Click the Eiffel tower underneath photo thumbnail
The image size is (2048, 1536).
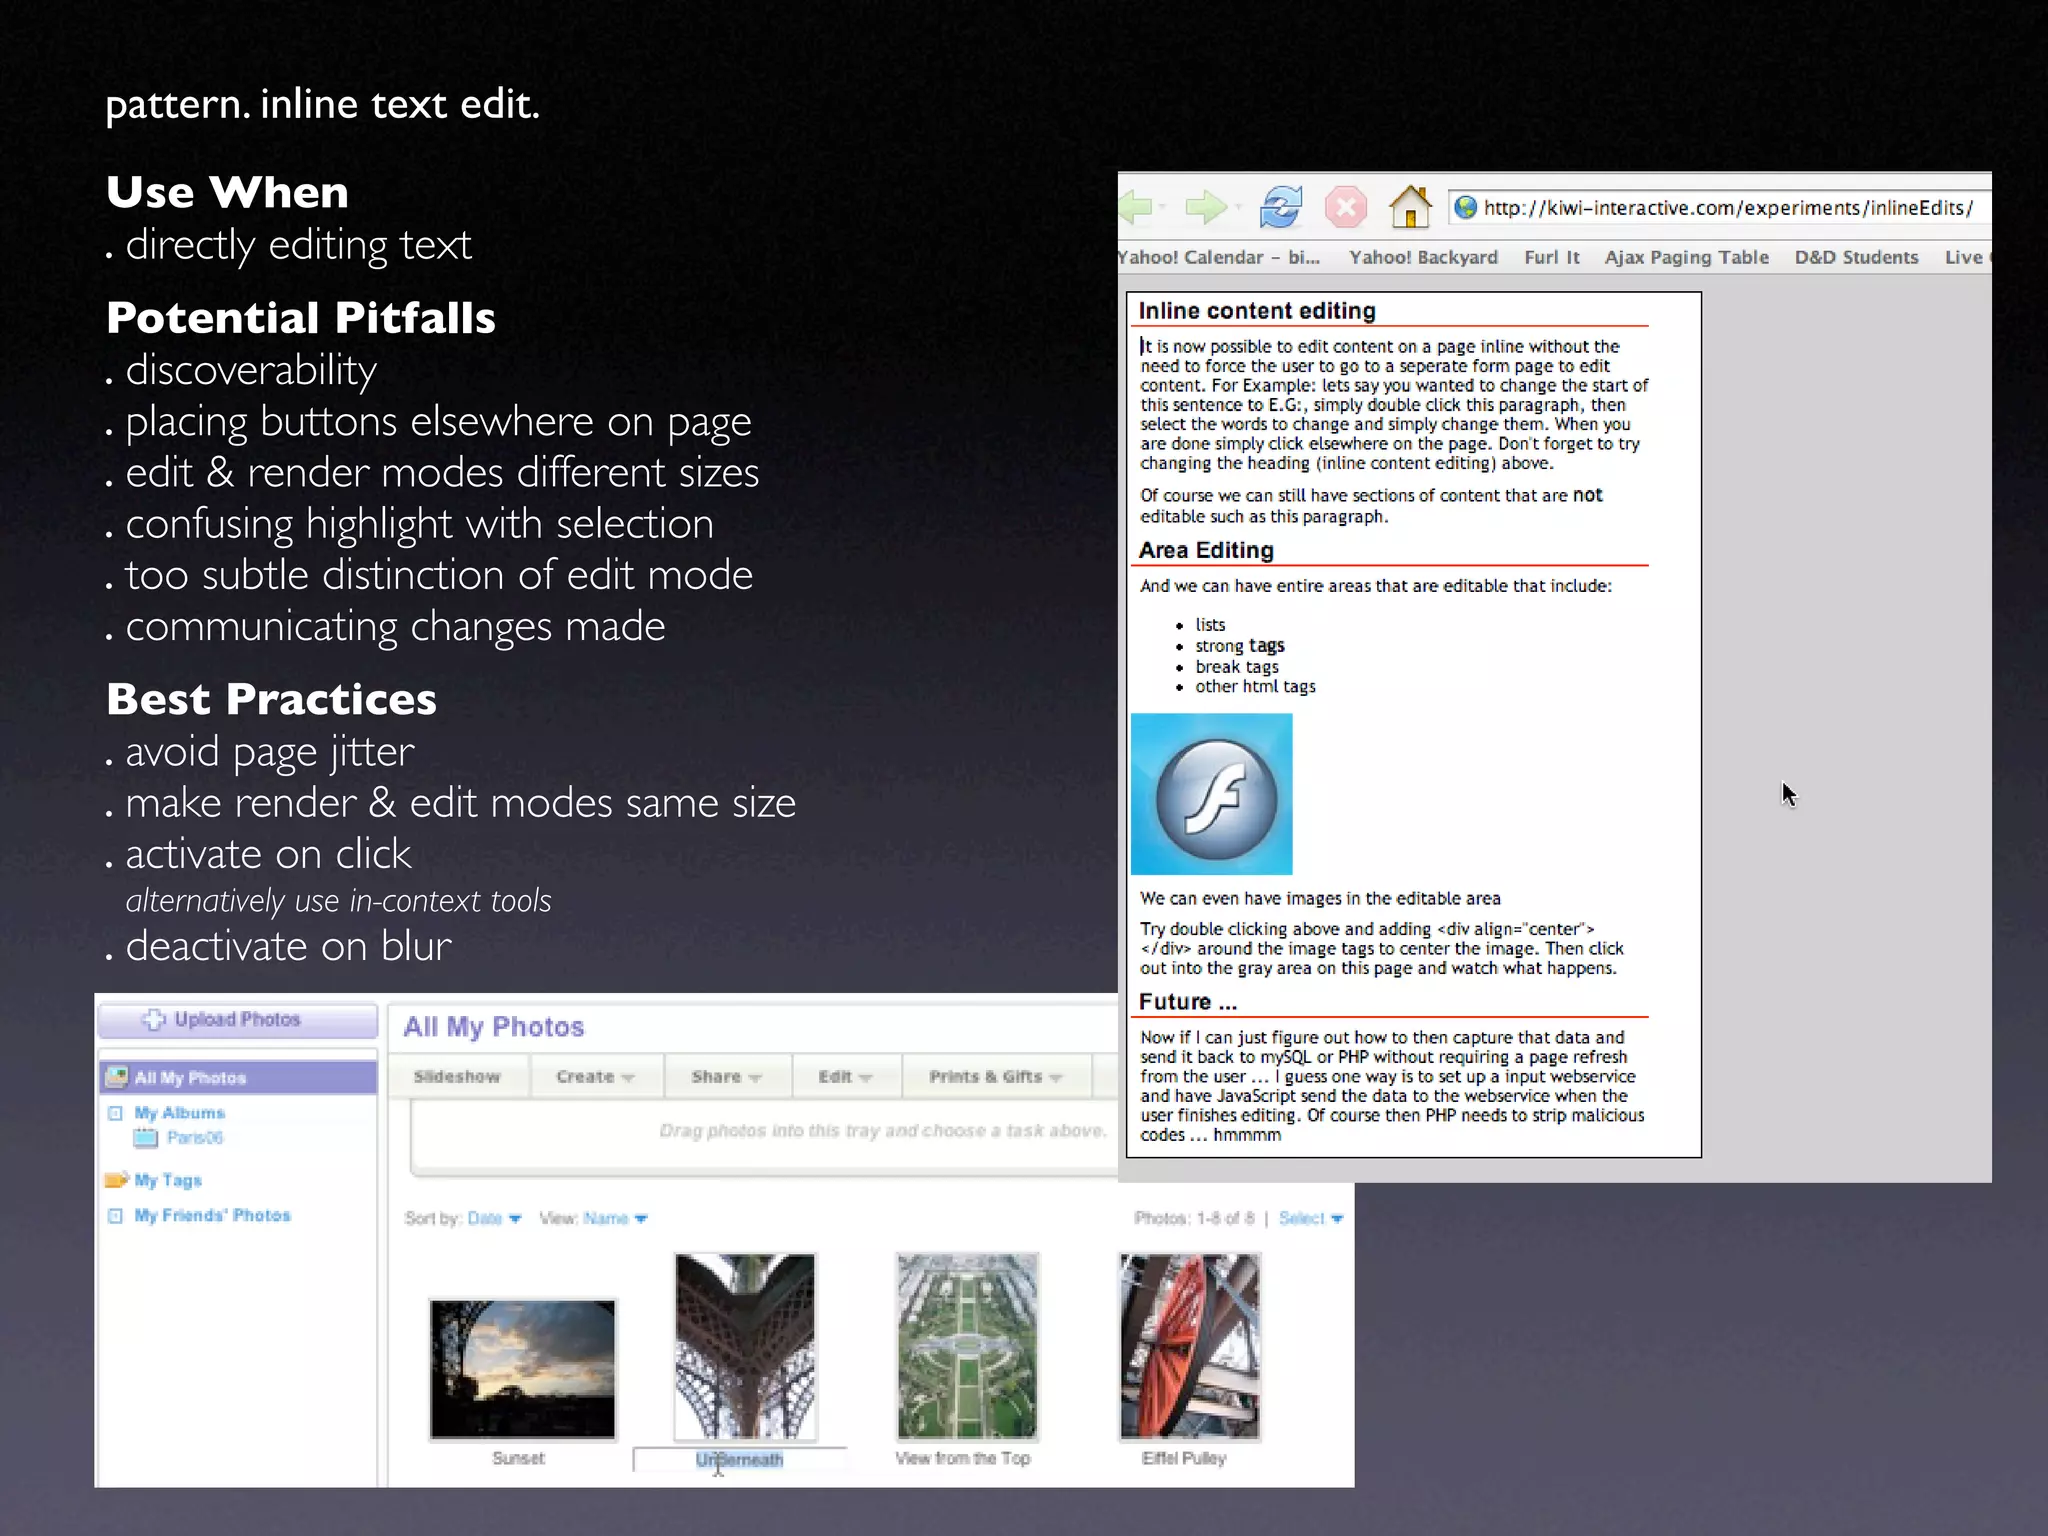click(x=745, y=1346)
